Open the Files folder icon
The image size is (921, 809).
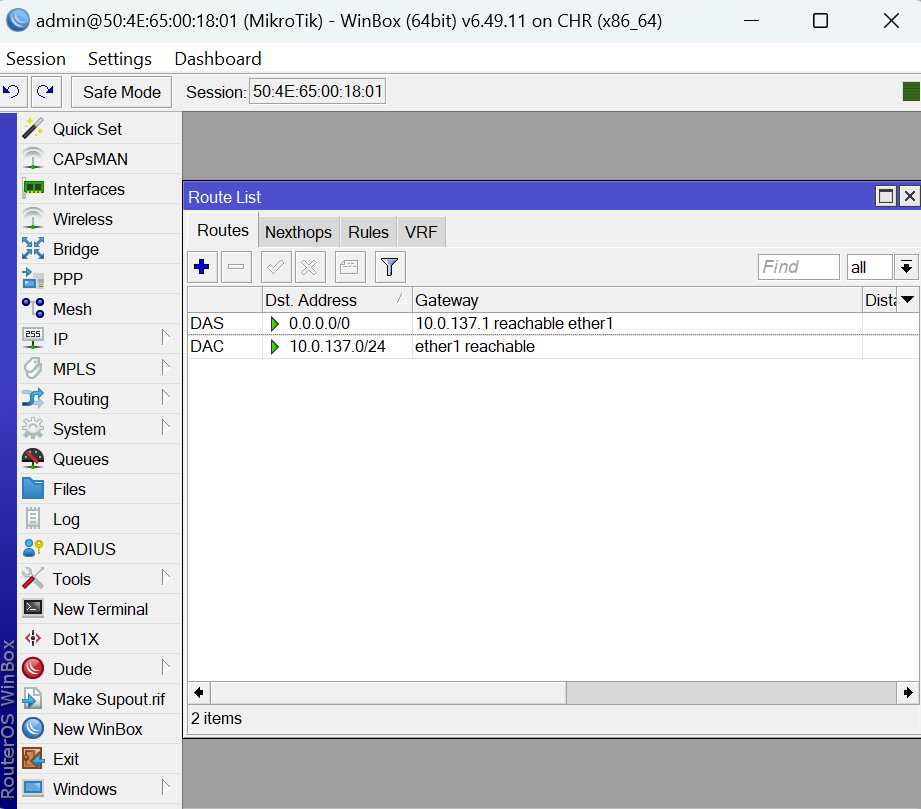coord(33,489)
